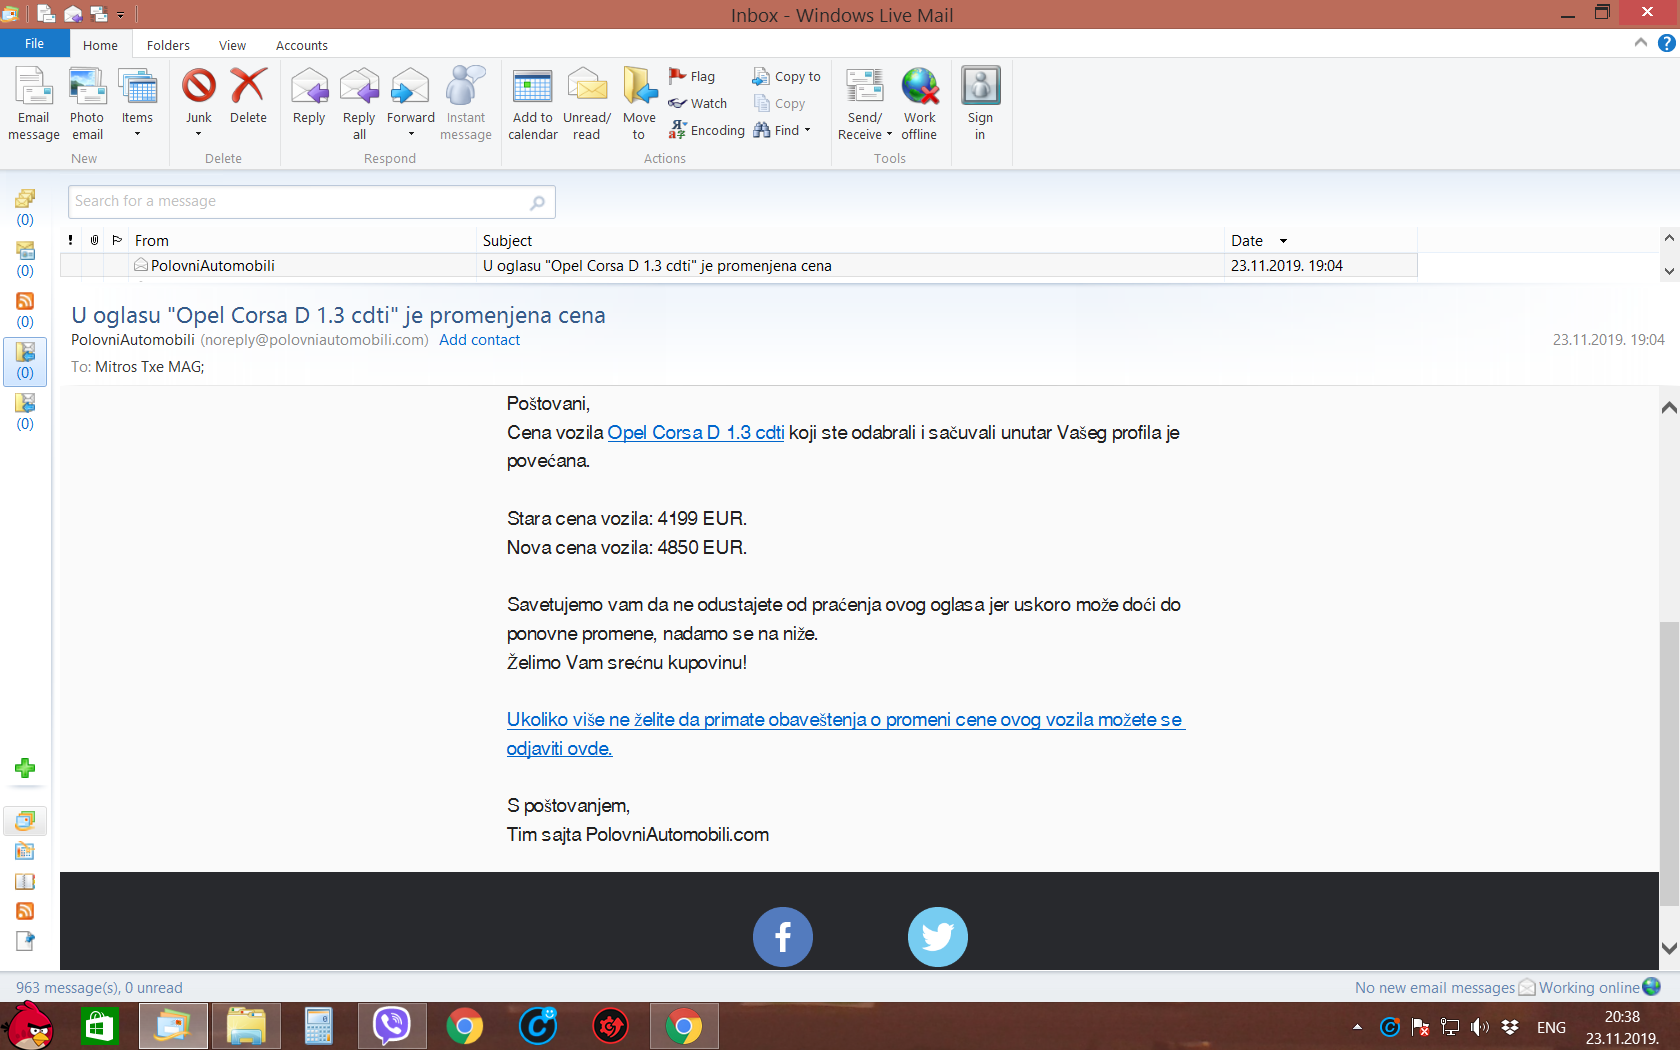
Task: Open Send/Receive dropdown
Action: (865, 104)
